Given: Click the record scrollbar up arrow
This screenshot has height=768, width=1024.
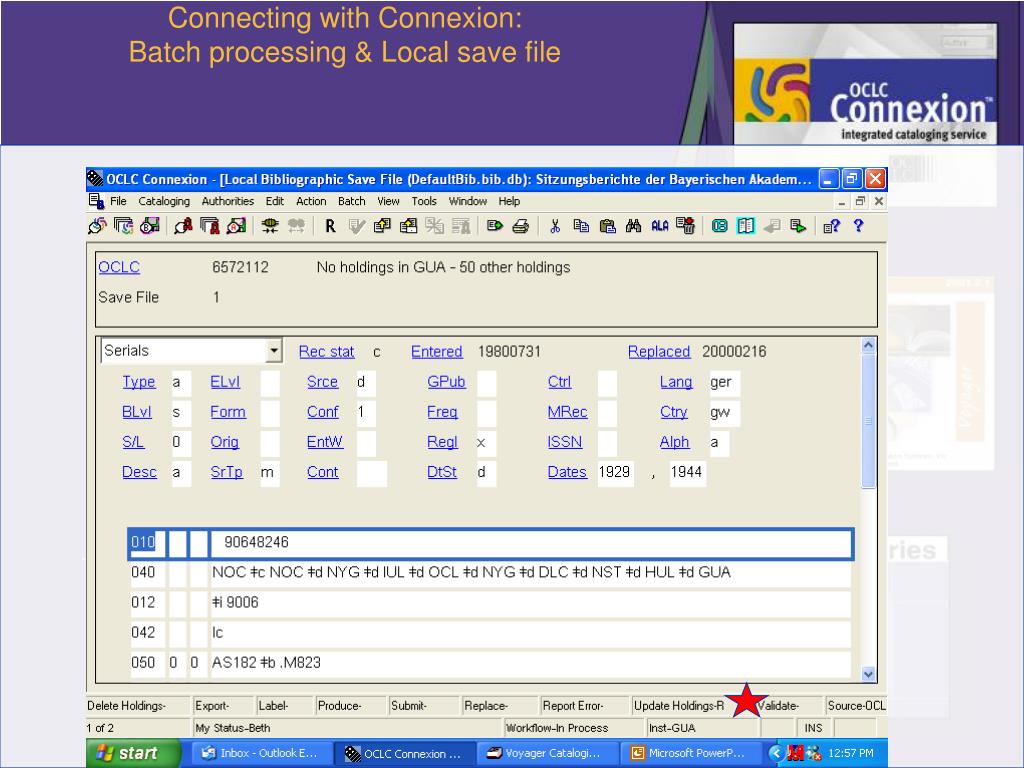Looking at the screenshot, I should (868, 345).
